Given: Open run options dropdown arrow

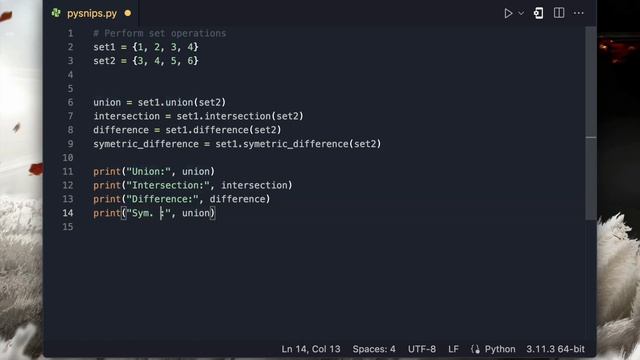Looking at the screenshot, I should [521, 13].
